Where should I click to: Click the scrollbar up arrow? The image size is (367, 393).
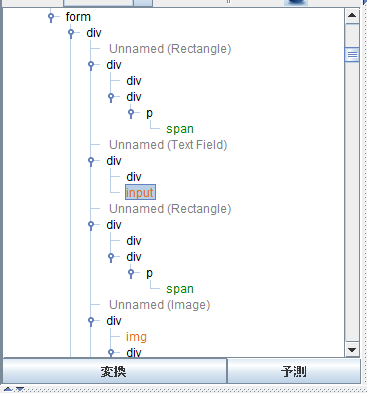(x=352, y=15)
